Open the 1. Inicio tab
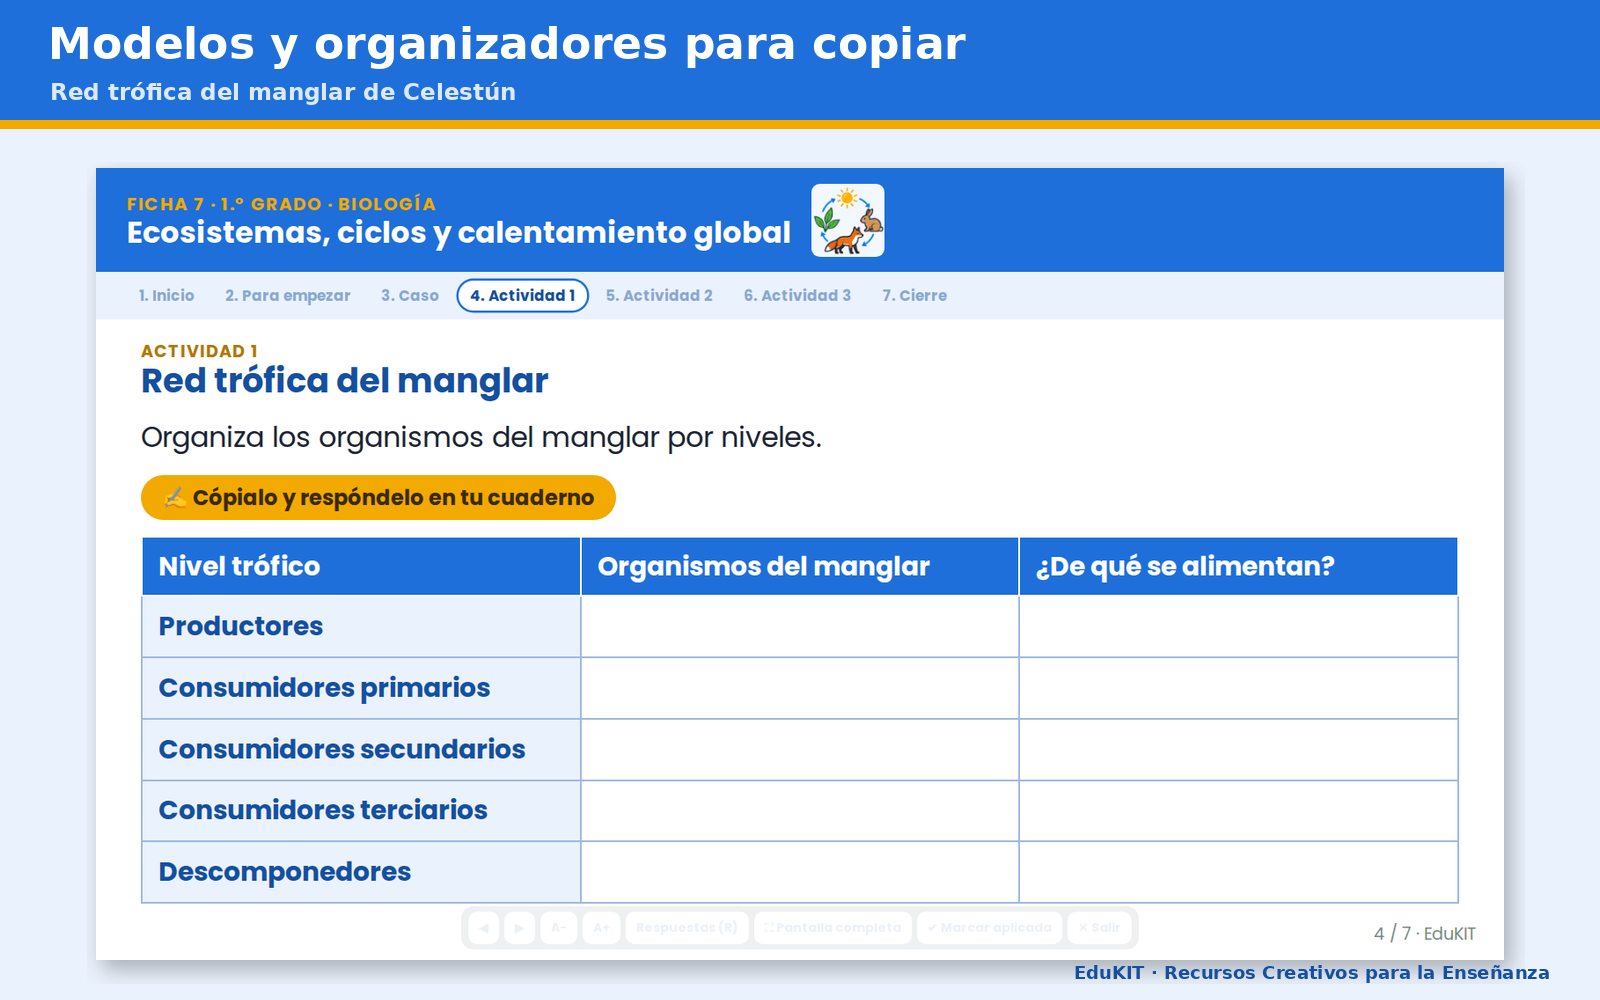 pyautogui.click(x=166, y=296)
